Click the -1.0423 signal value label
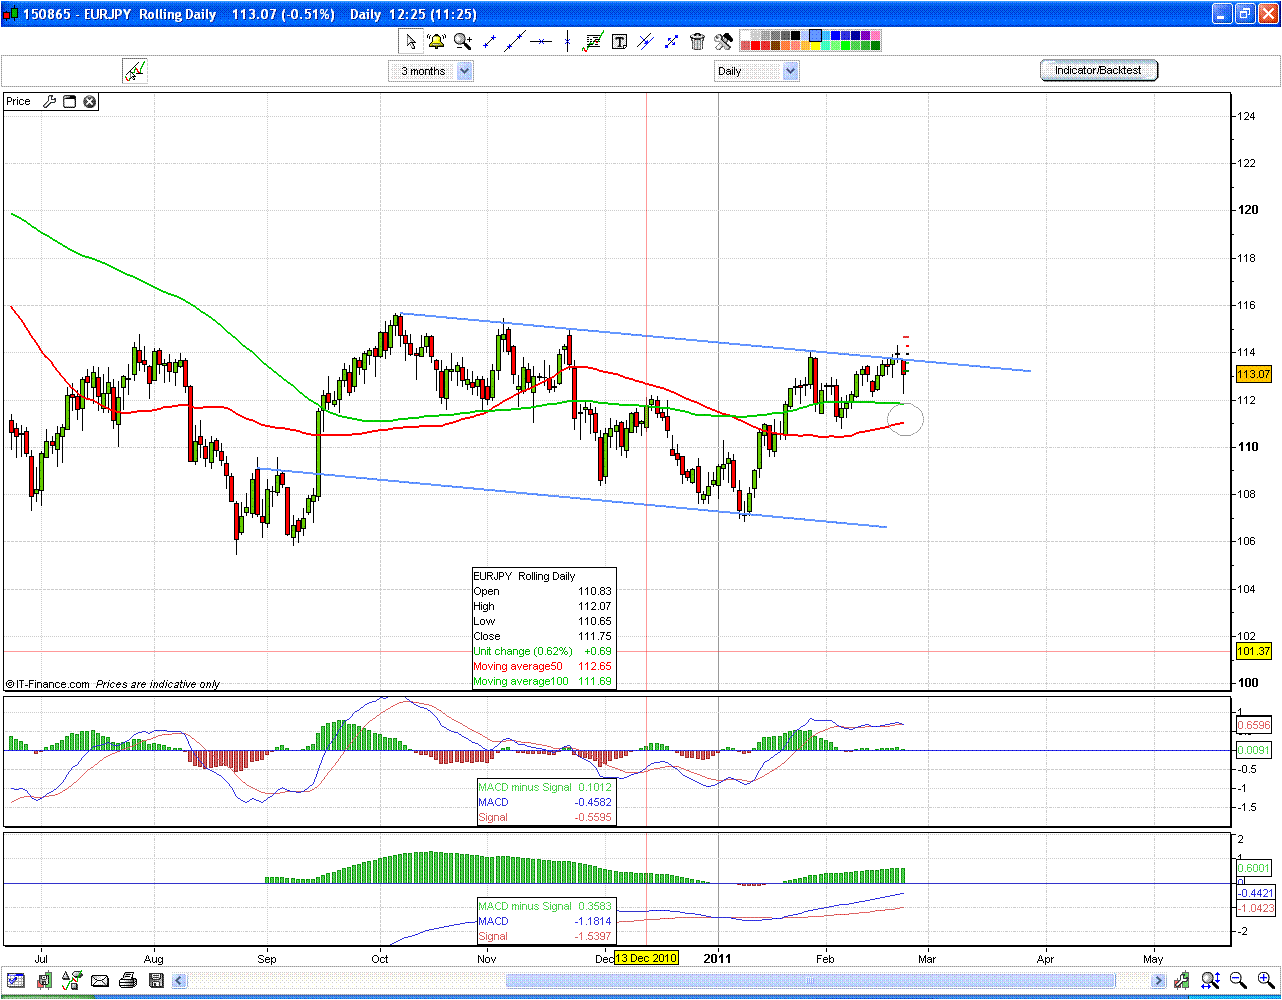This screenshot has height=1000, width=1282. 1254,908
